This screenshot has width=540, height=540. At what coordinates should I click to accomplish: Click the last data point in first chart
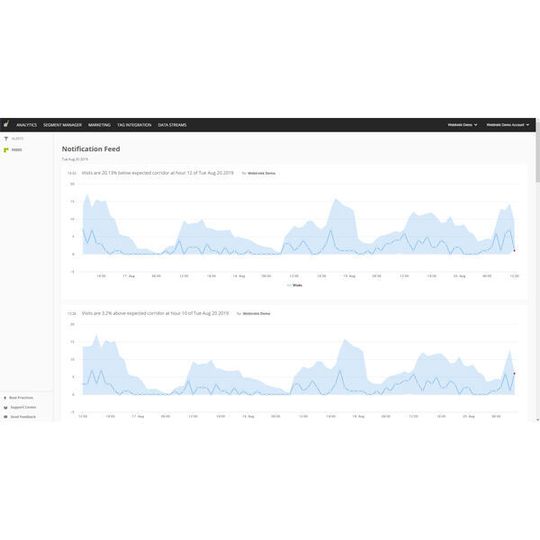coord(514,251)
